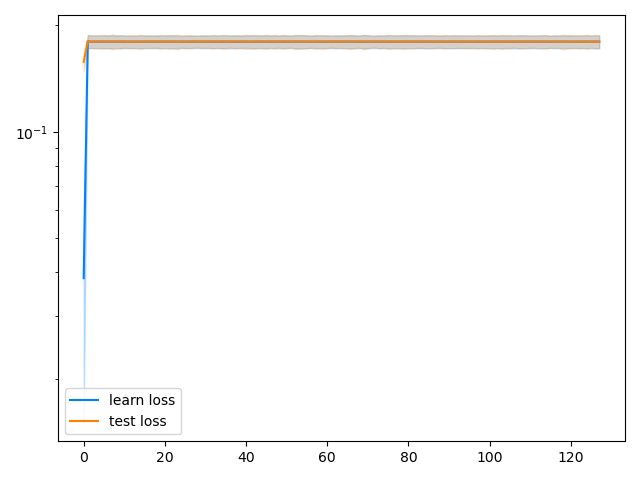Click the x-axis tick label 0
Image resolution: width=640 pixels, height=480 pixels.
(84, 457)
